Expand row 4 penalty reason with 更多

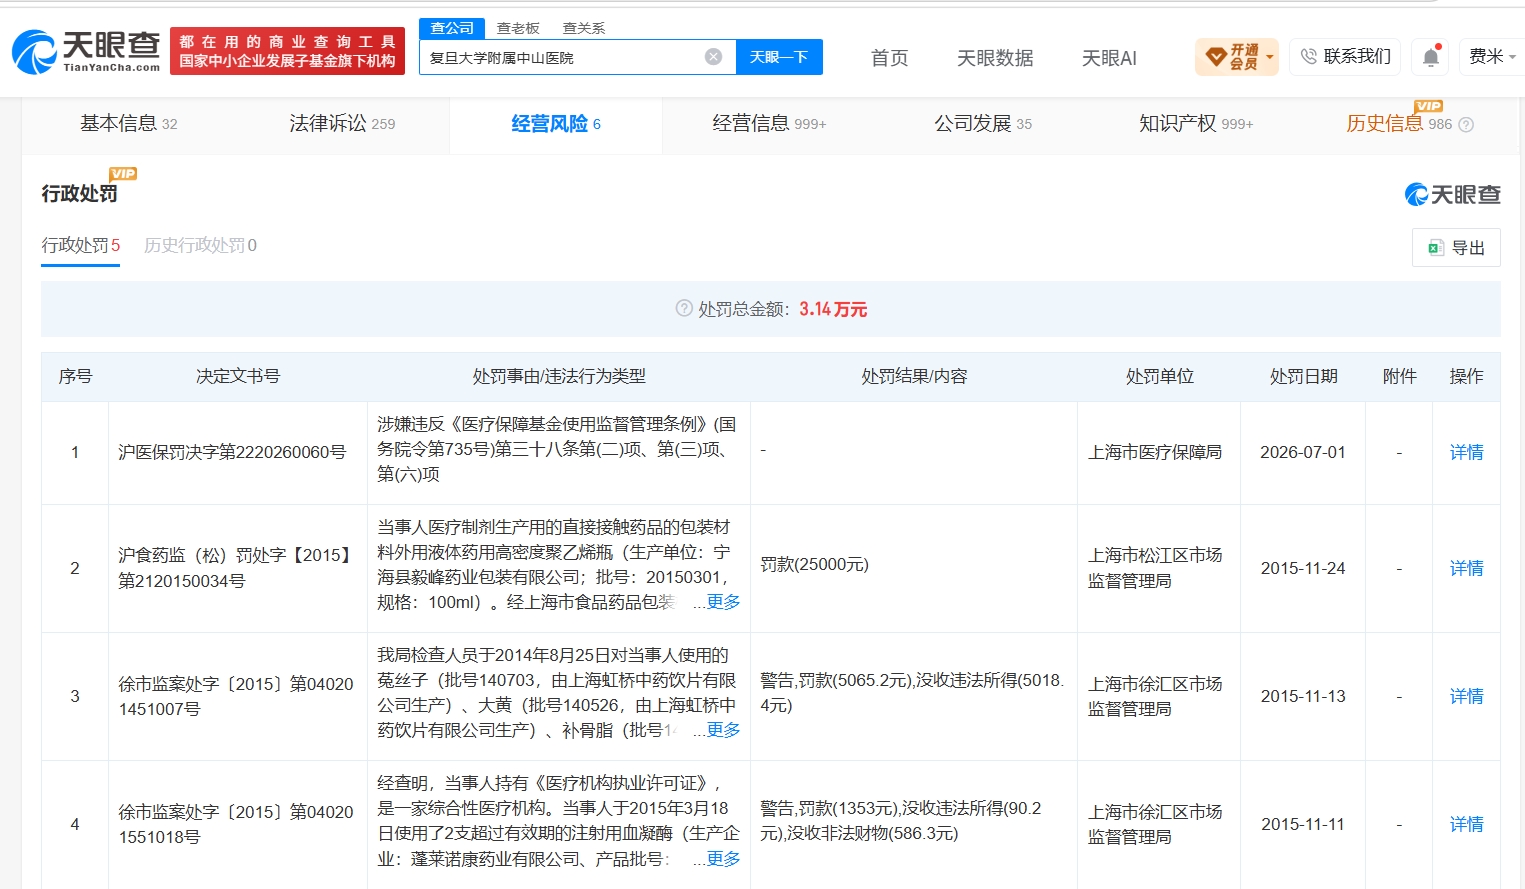click(x=723, y=859)
